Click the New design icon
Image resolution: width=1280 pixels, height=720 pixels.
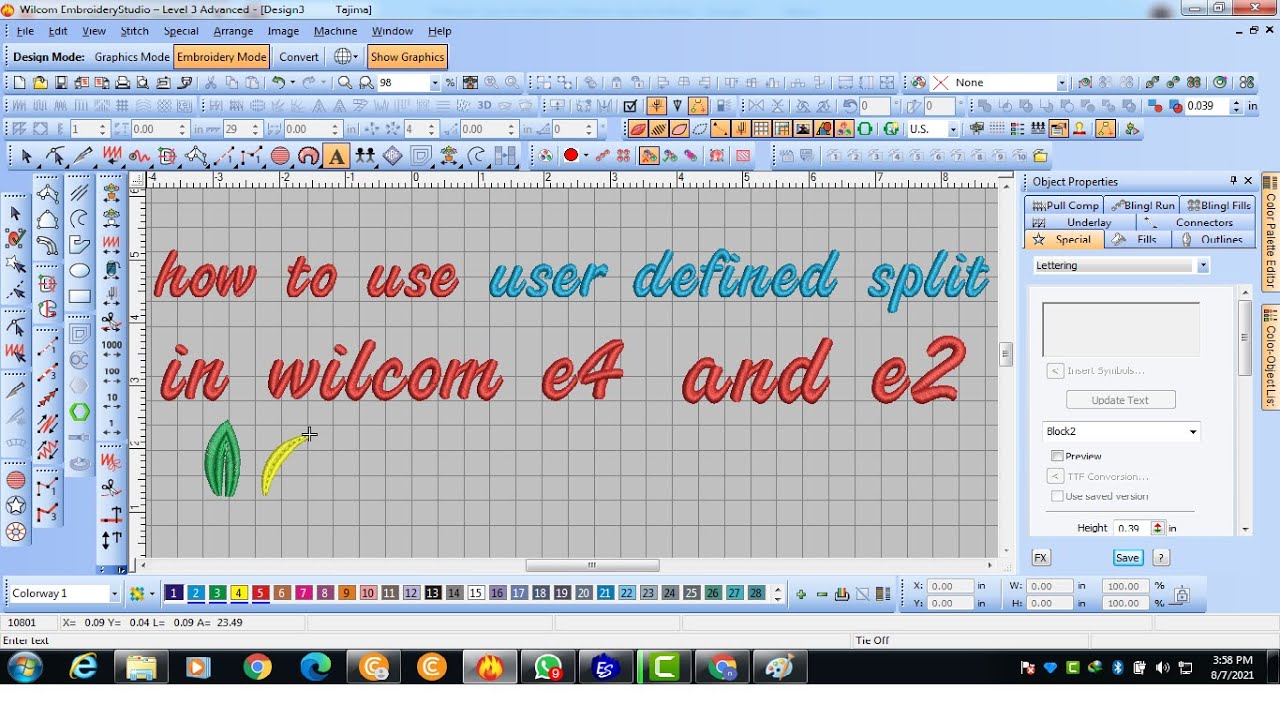(18, 83)
